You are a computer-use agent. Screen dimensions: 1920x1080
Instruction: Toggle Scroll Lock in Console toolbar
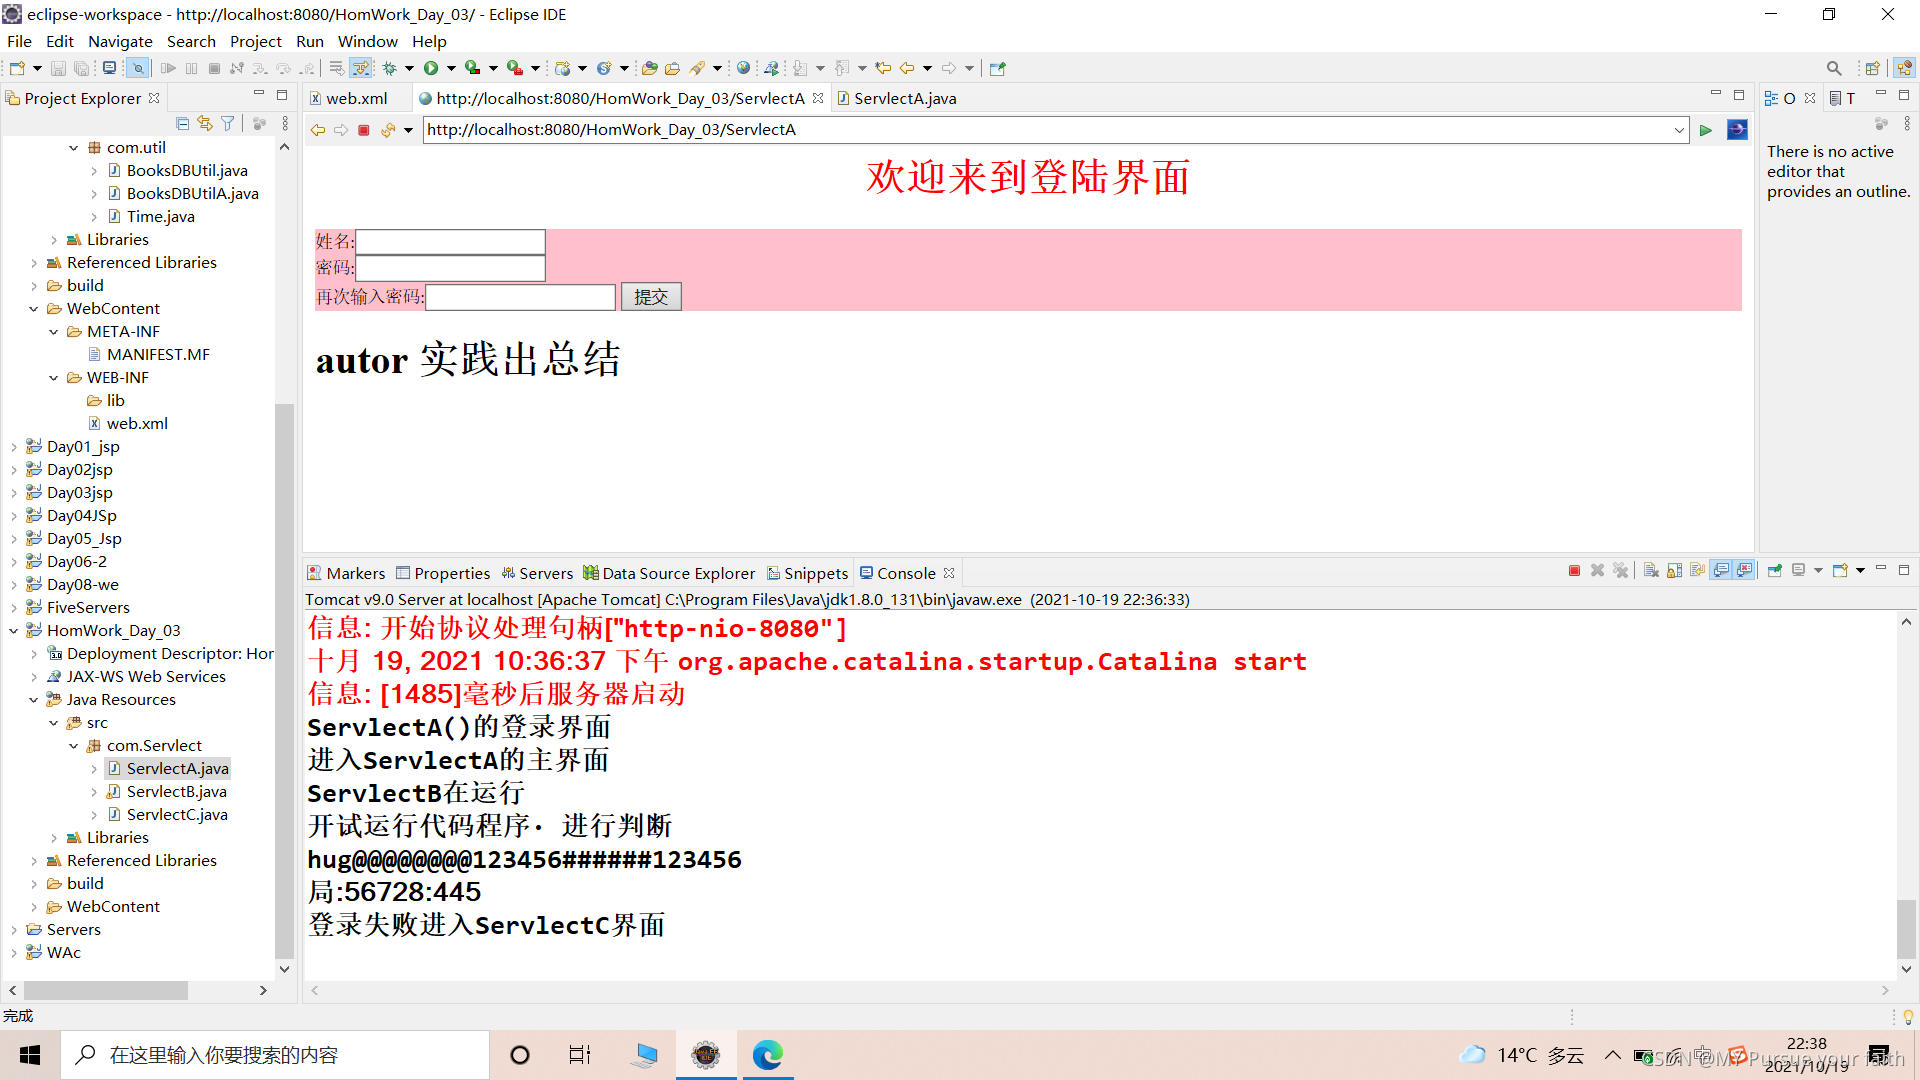[1675, 571]
